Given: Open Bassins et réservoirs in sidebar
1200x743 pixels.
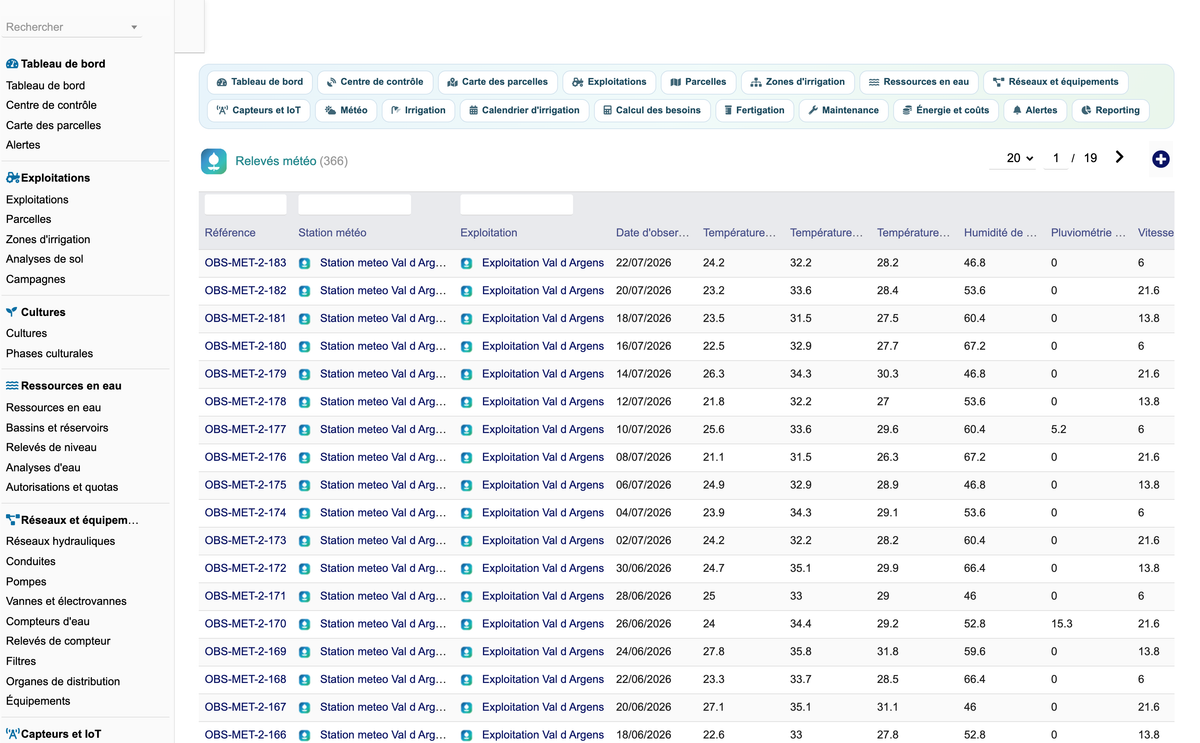Looking at the screenshot, I should (x=57, y=428).
